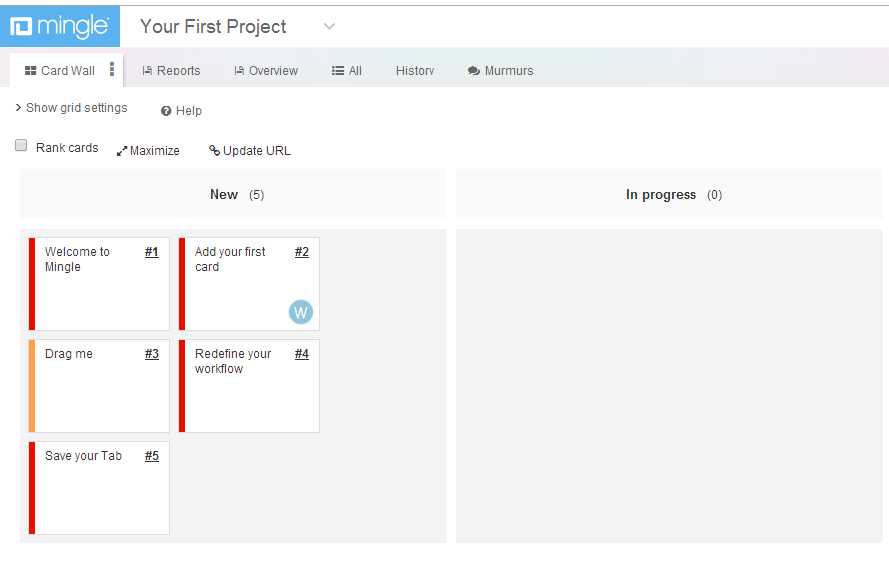Open card link #1
The image size is (889, 565).
click(x=151, y=252)
